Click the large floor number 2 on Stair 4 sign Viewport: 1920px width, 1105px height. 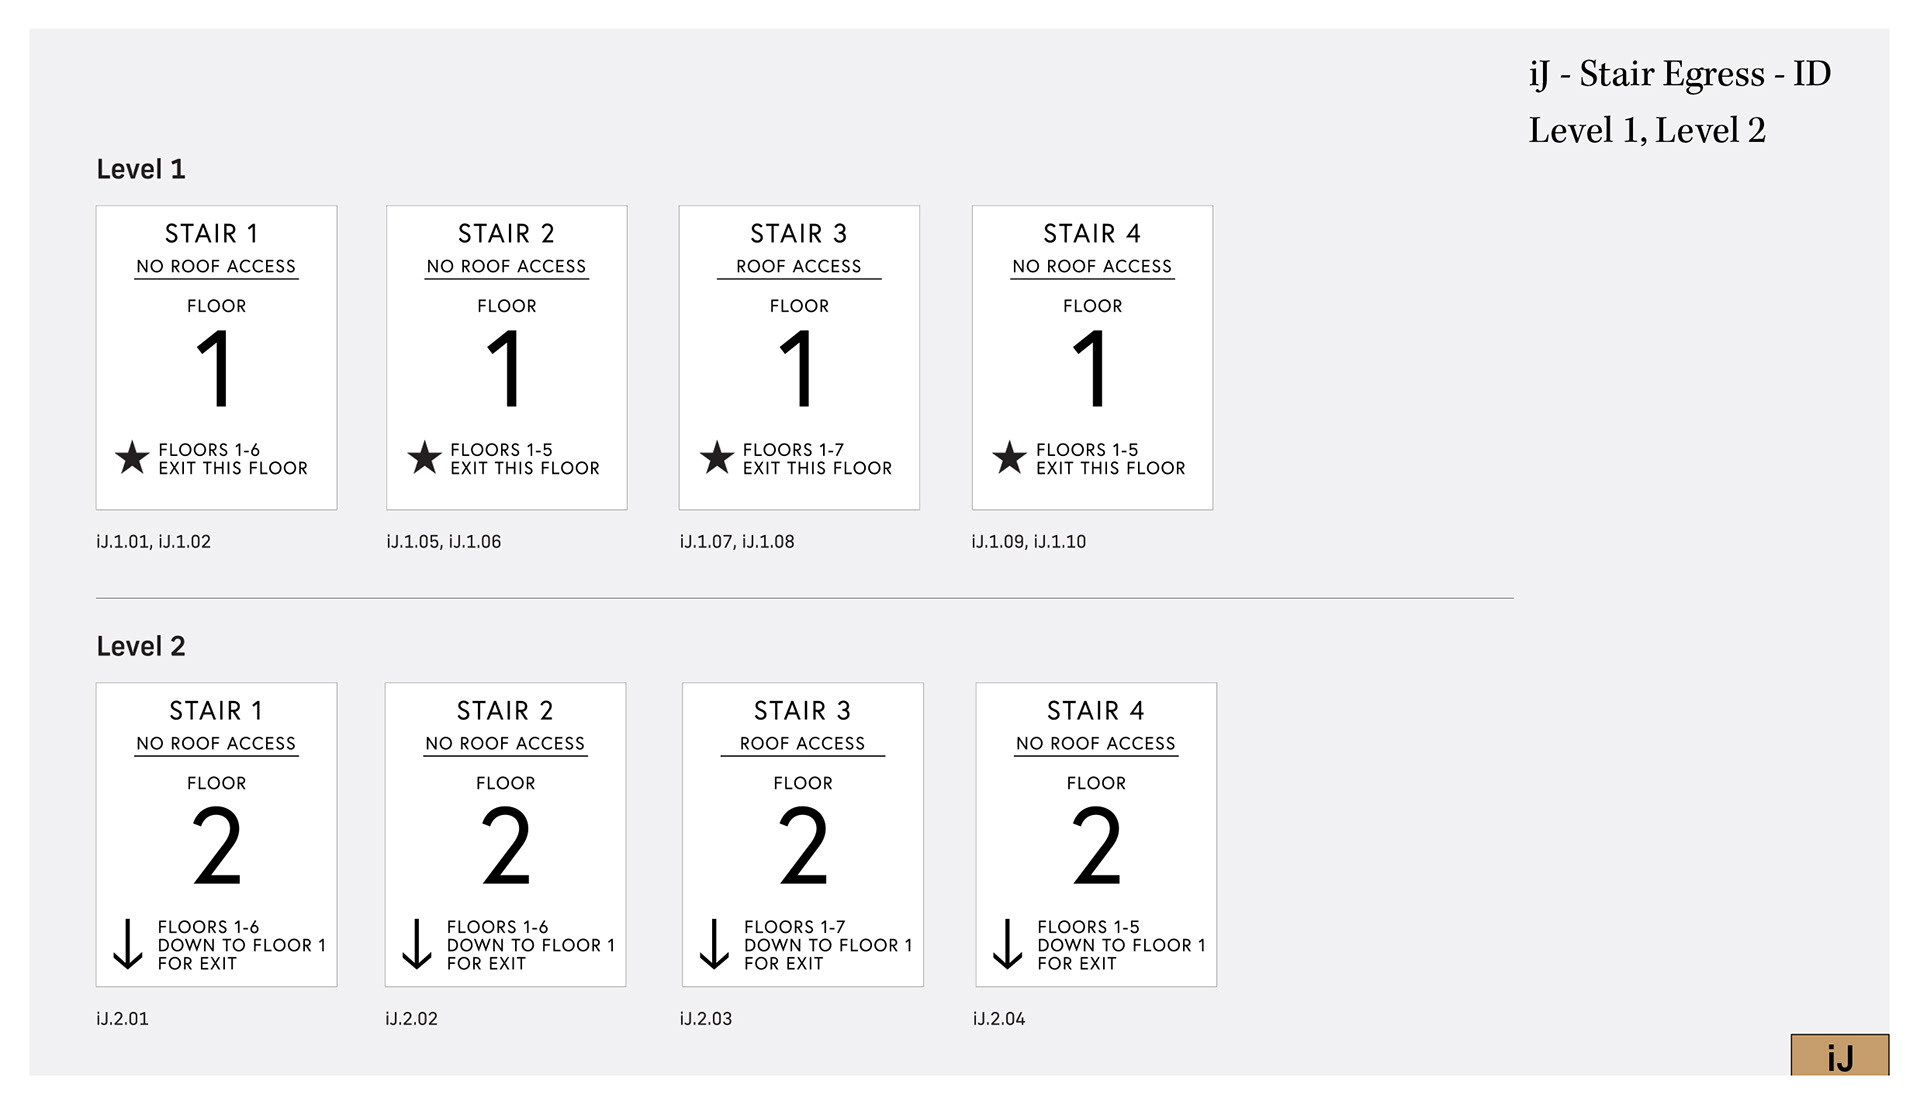1096,847
